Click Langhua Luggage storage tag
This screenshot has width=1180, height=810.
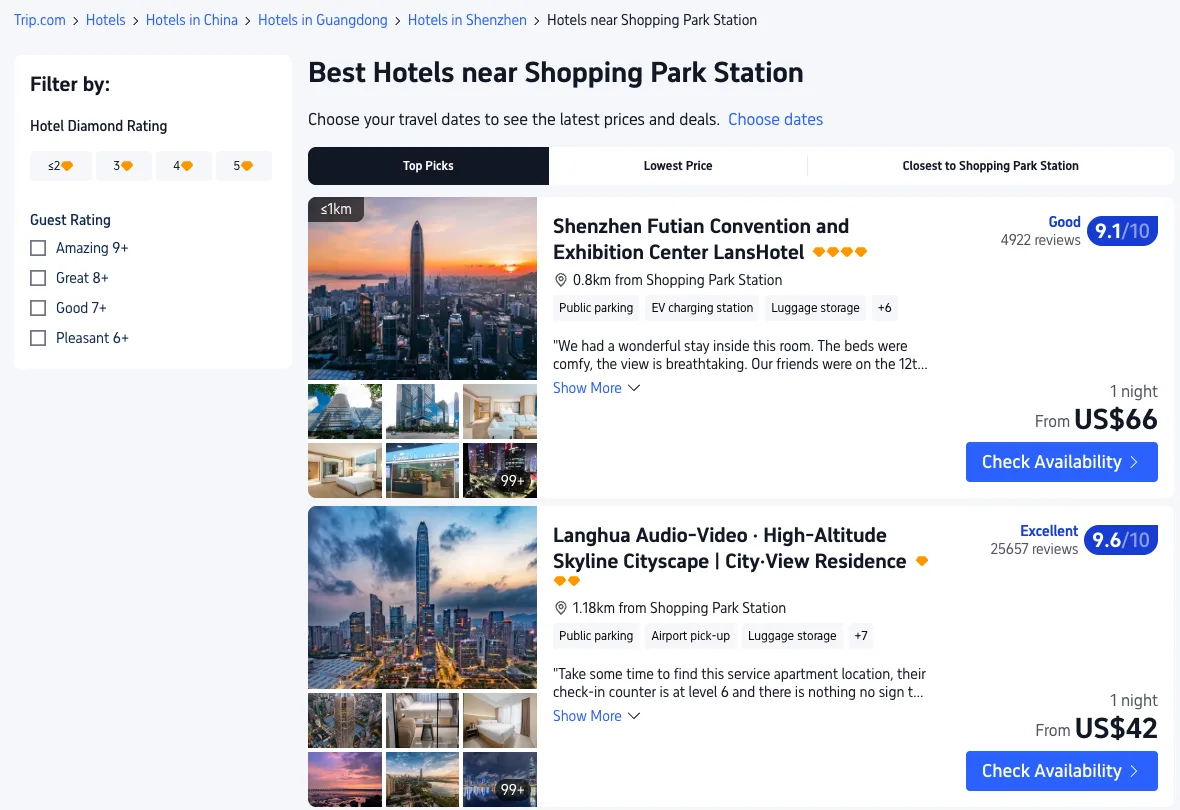(x=792, y=636)
